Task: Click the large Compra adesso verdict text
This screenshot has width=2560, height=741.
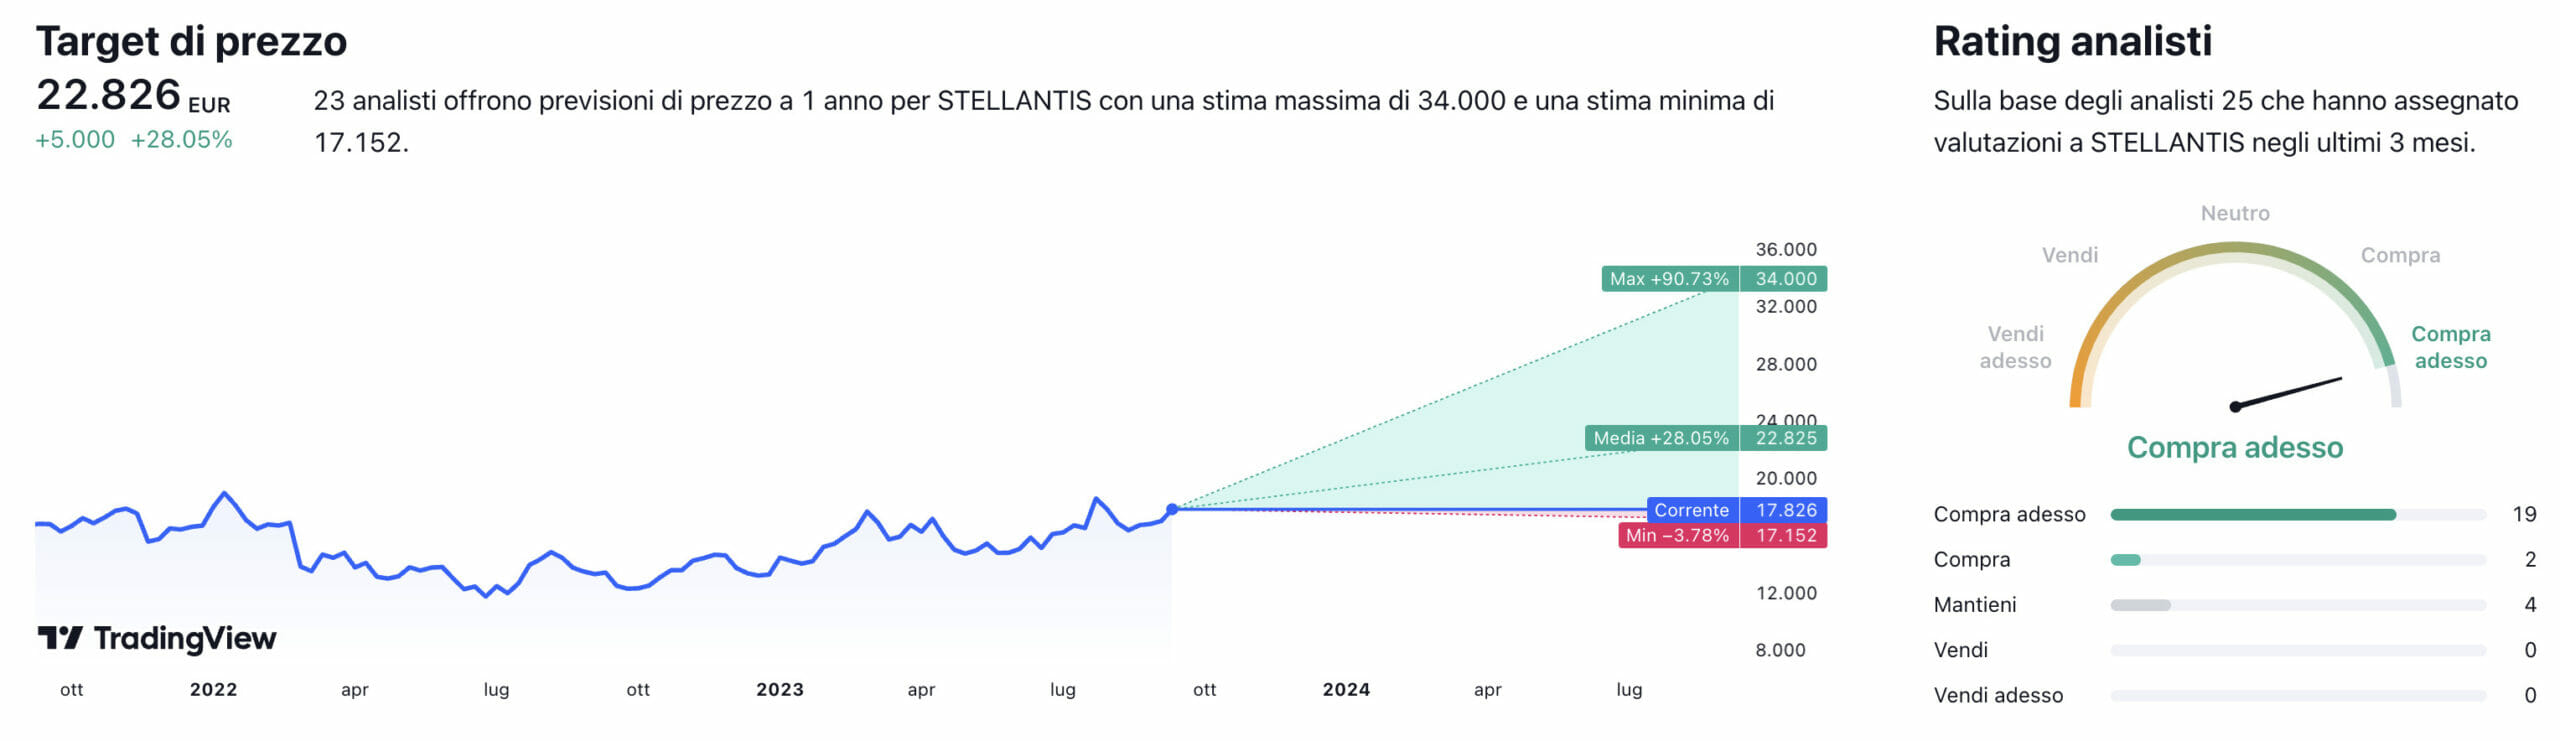Action: [x=2235, y=447]
